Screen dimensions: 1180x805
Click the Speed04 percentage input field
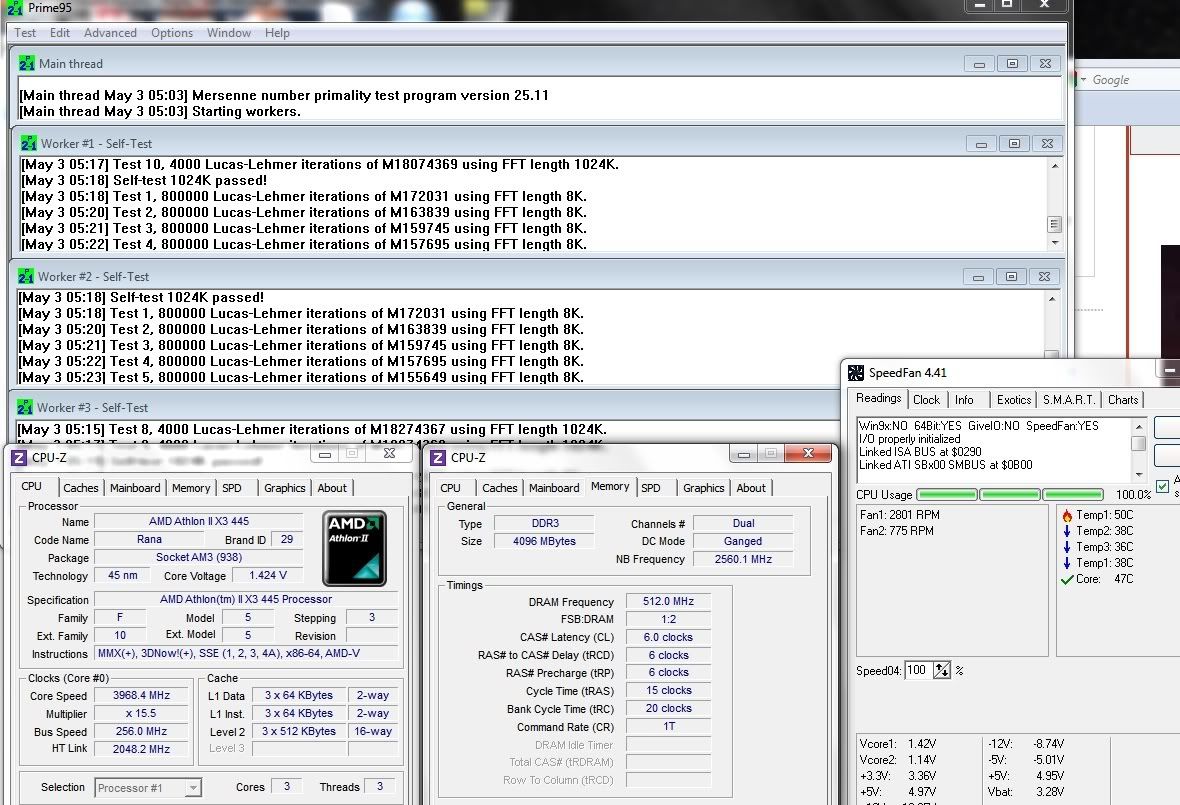[x=918, y=670]
